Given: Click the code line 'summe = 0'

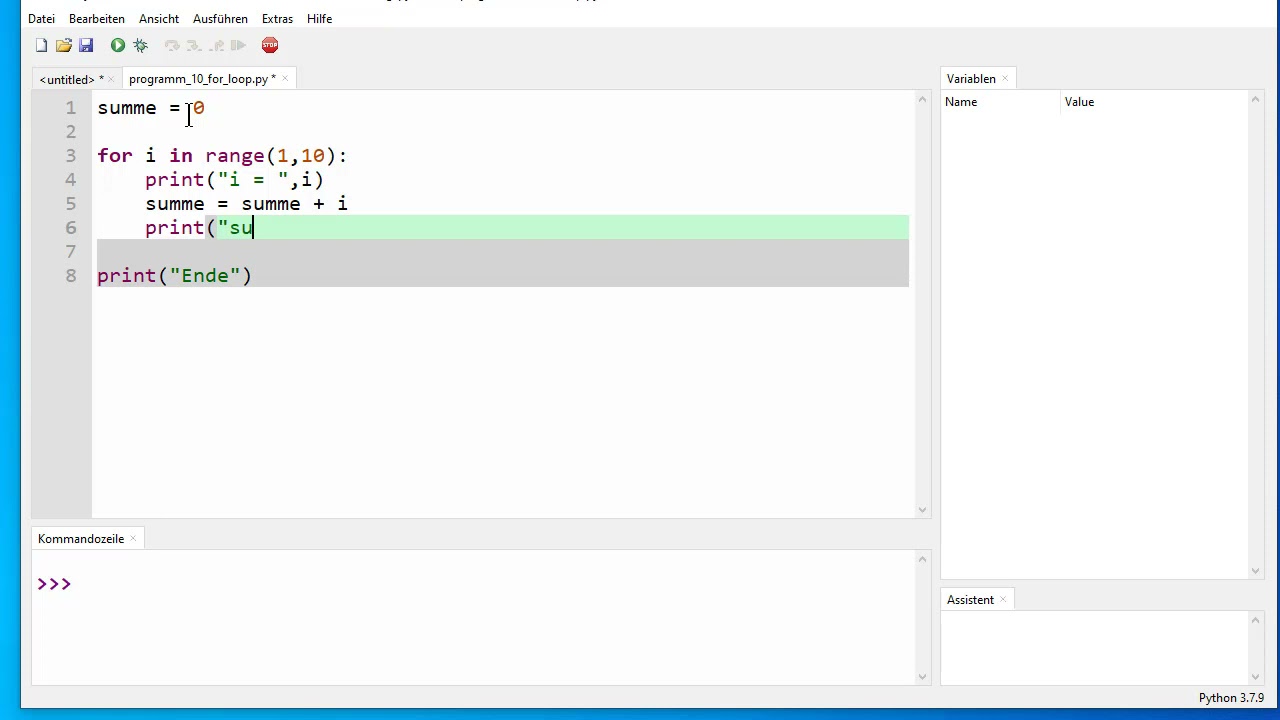Looking at the screenshot, I should pyautogui.click(x=151, y=108).
